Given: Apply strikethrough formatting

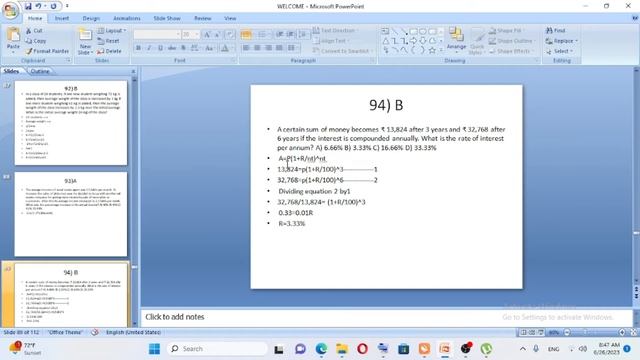Looking at the screenshot, I should pyautogui.click(x=172, y=48).
